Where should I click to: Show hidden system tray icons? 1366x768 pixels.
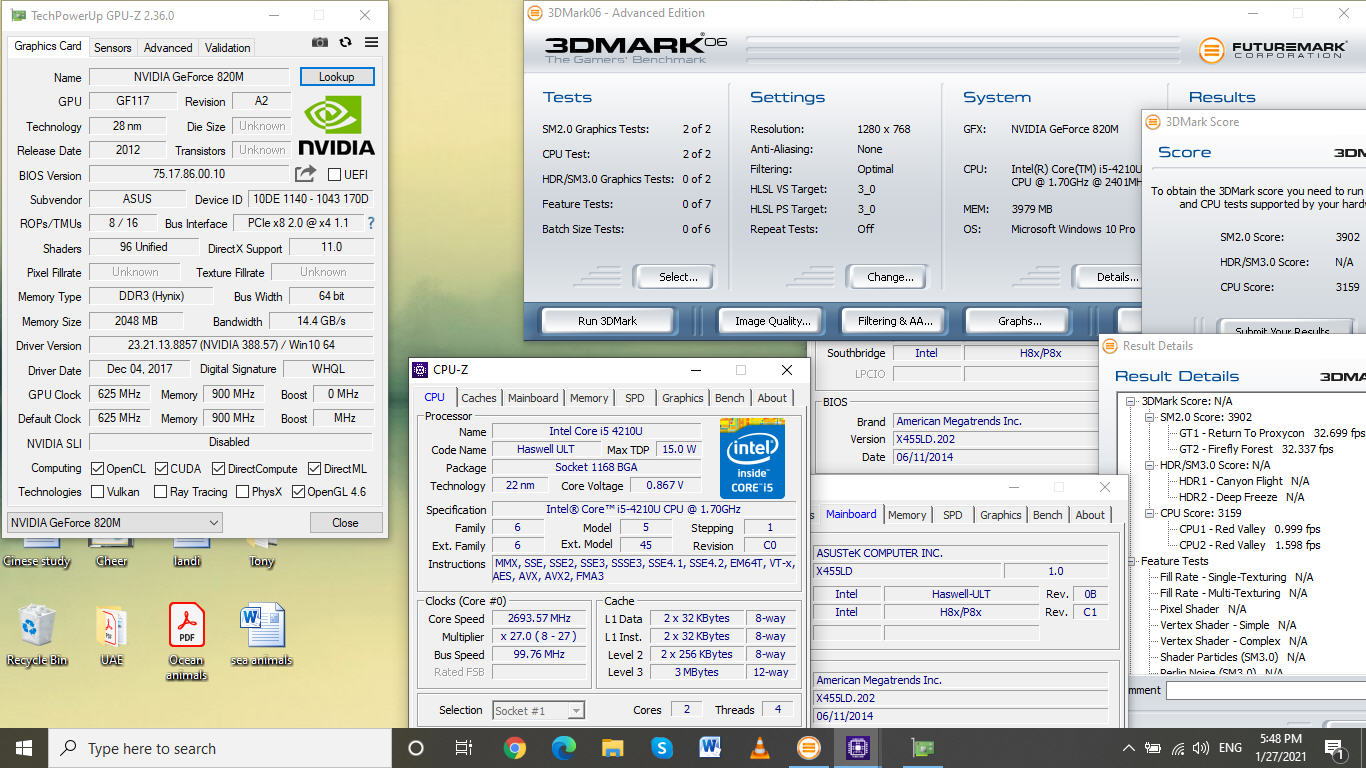[x=1129, y=748]
